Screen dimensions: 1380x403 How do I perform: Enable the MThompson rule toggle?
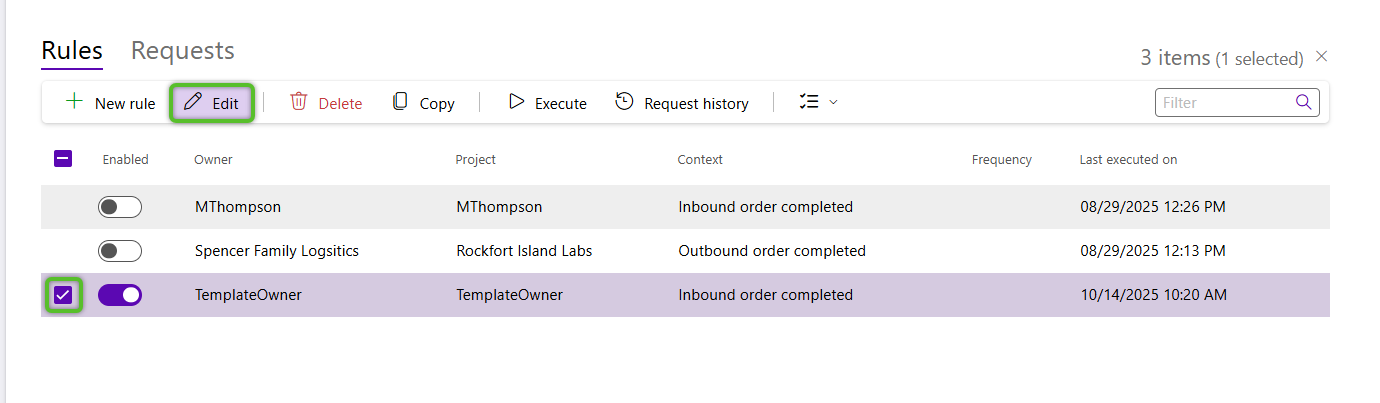[120, 207]
